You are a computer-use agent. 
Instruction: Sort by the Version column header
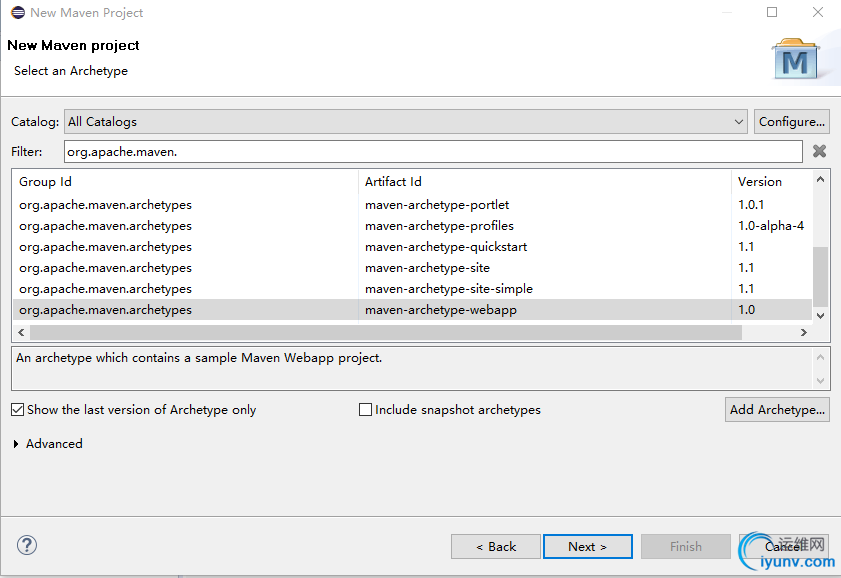pos(771,182)
